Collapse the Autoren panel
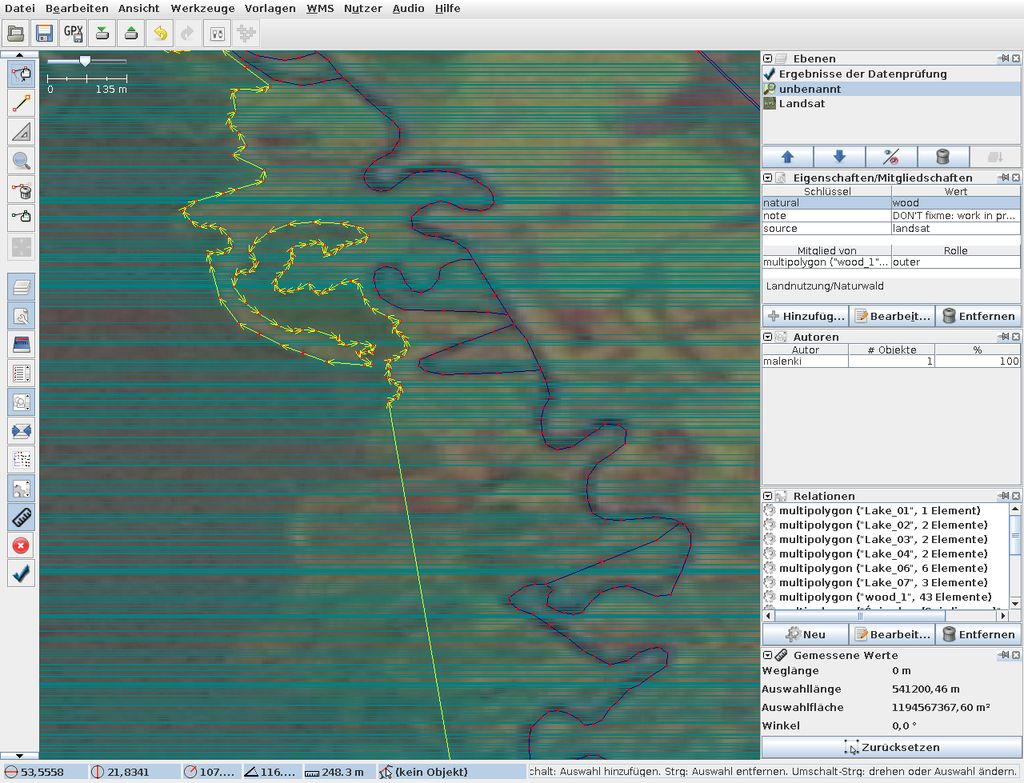Viewport: 1024px width, 783px height. coord(768,337)
